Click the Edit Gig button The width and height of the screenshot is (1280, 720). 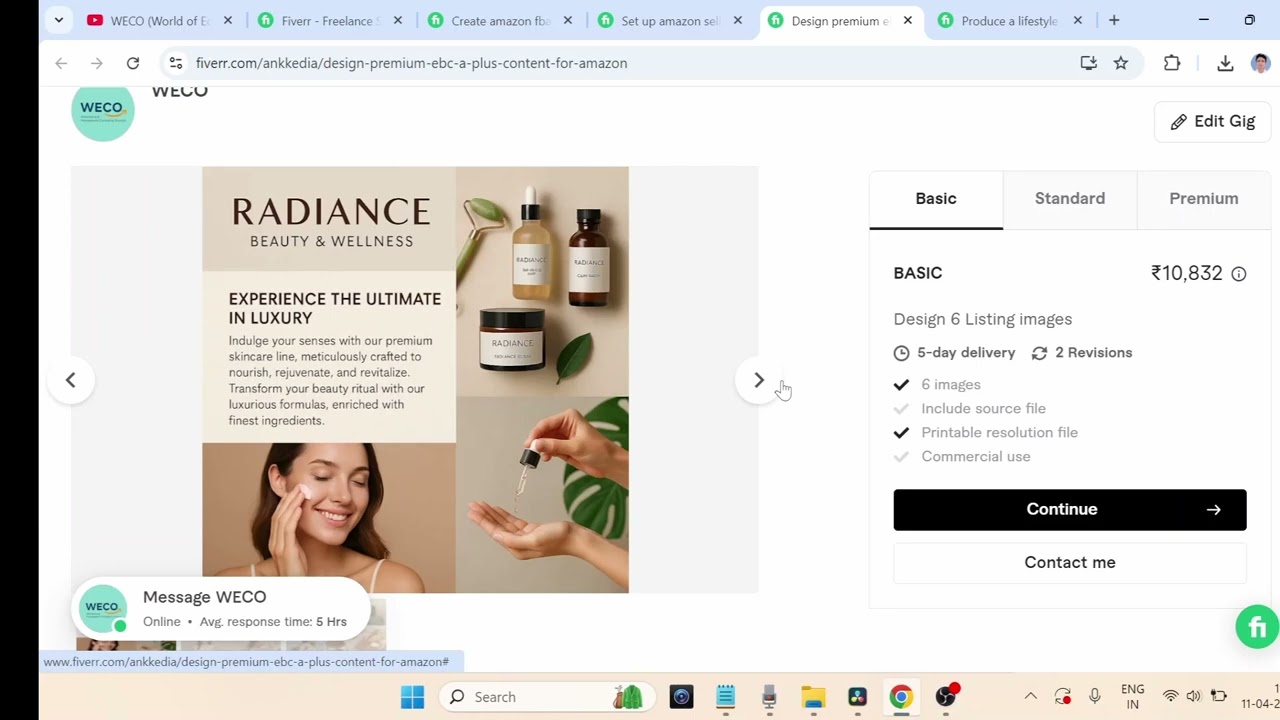click(x=1212, y=121)
